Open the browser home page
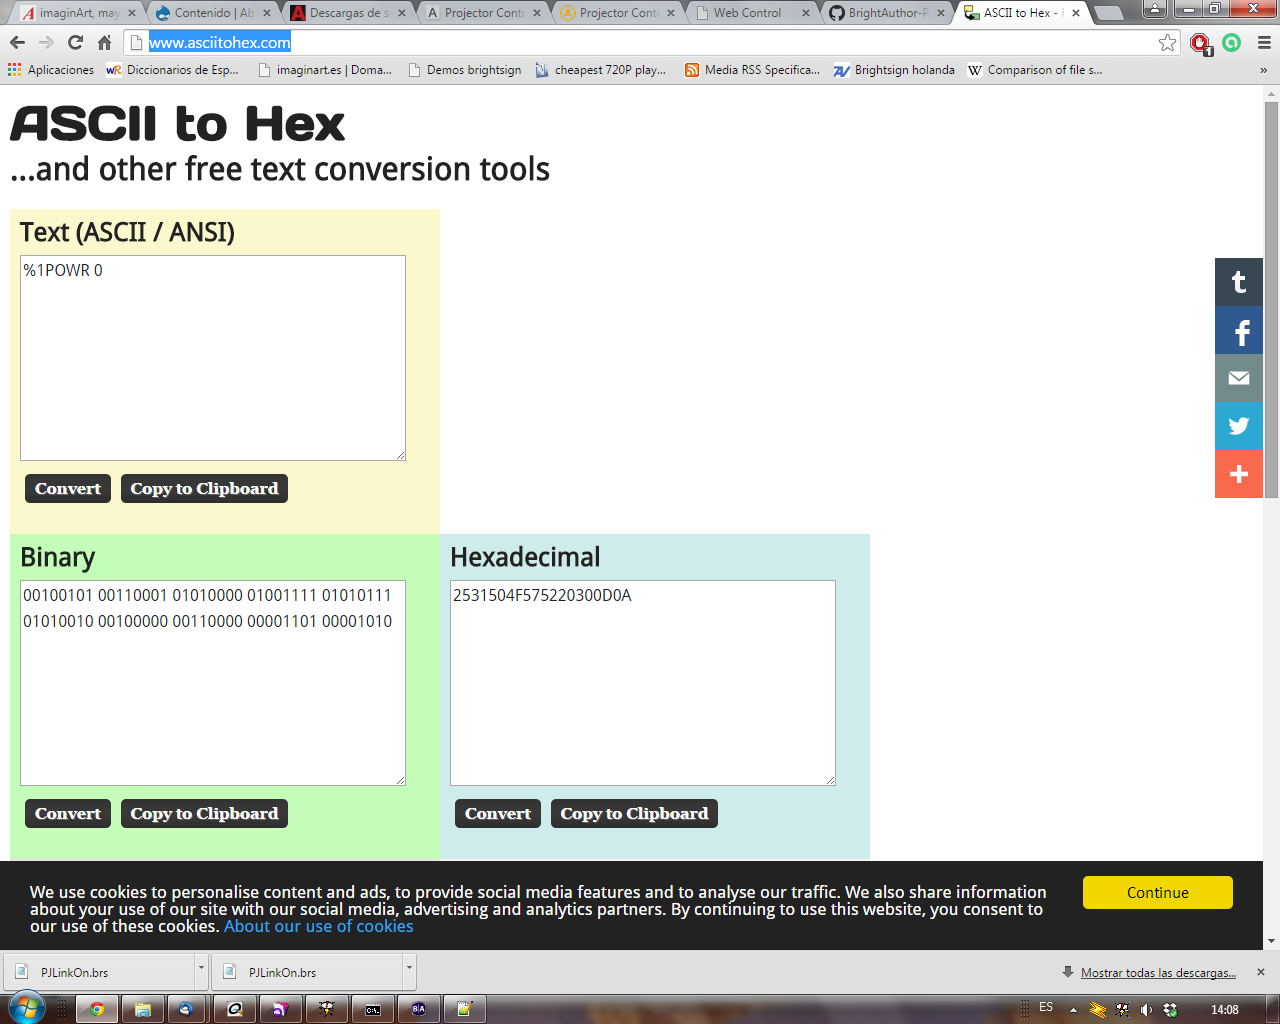Image resolution: width=1280 pixels, height=1024 pixels. 104,42
